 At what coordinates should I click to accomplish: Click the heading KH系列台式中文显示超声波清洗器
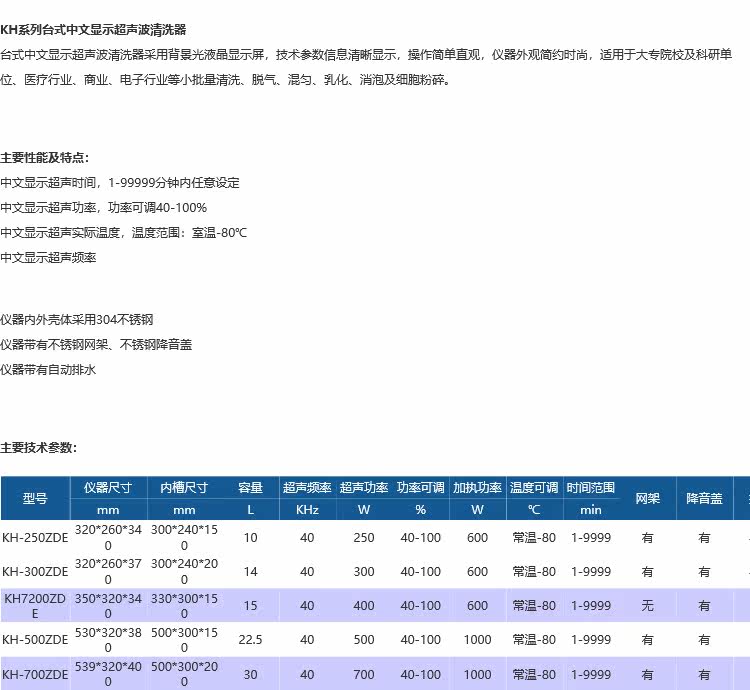93,30
